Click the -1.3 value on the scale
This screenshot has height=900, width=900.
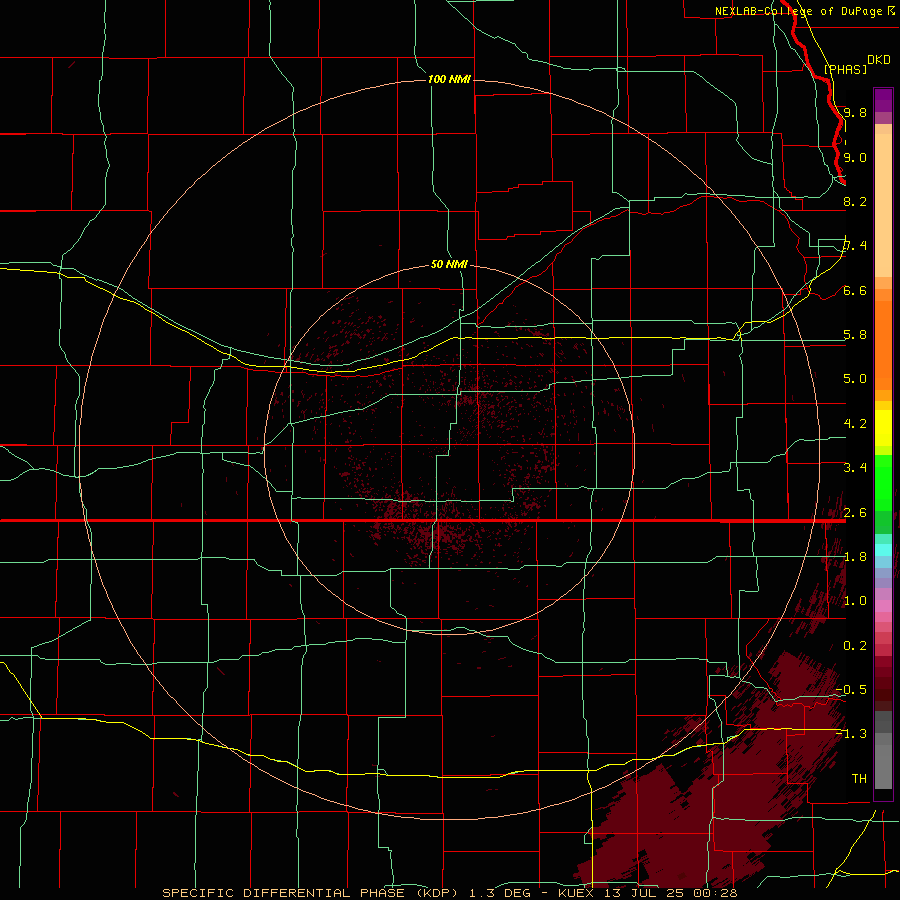851,734
